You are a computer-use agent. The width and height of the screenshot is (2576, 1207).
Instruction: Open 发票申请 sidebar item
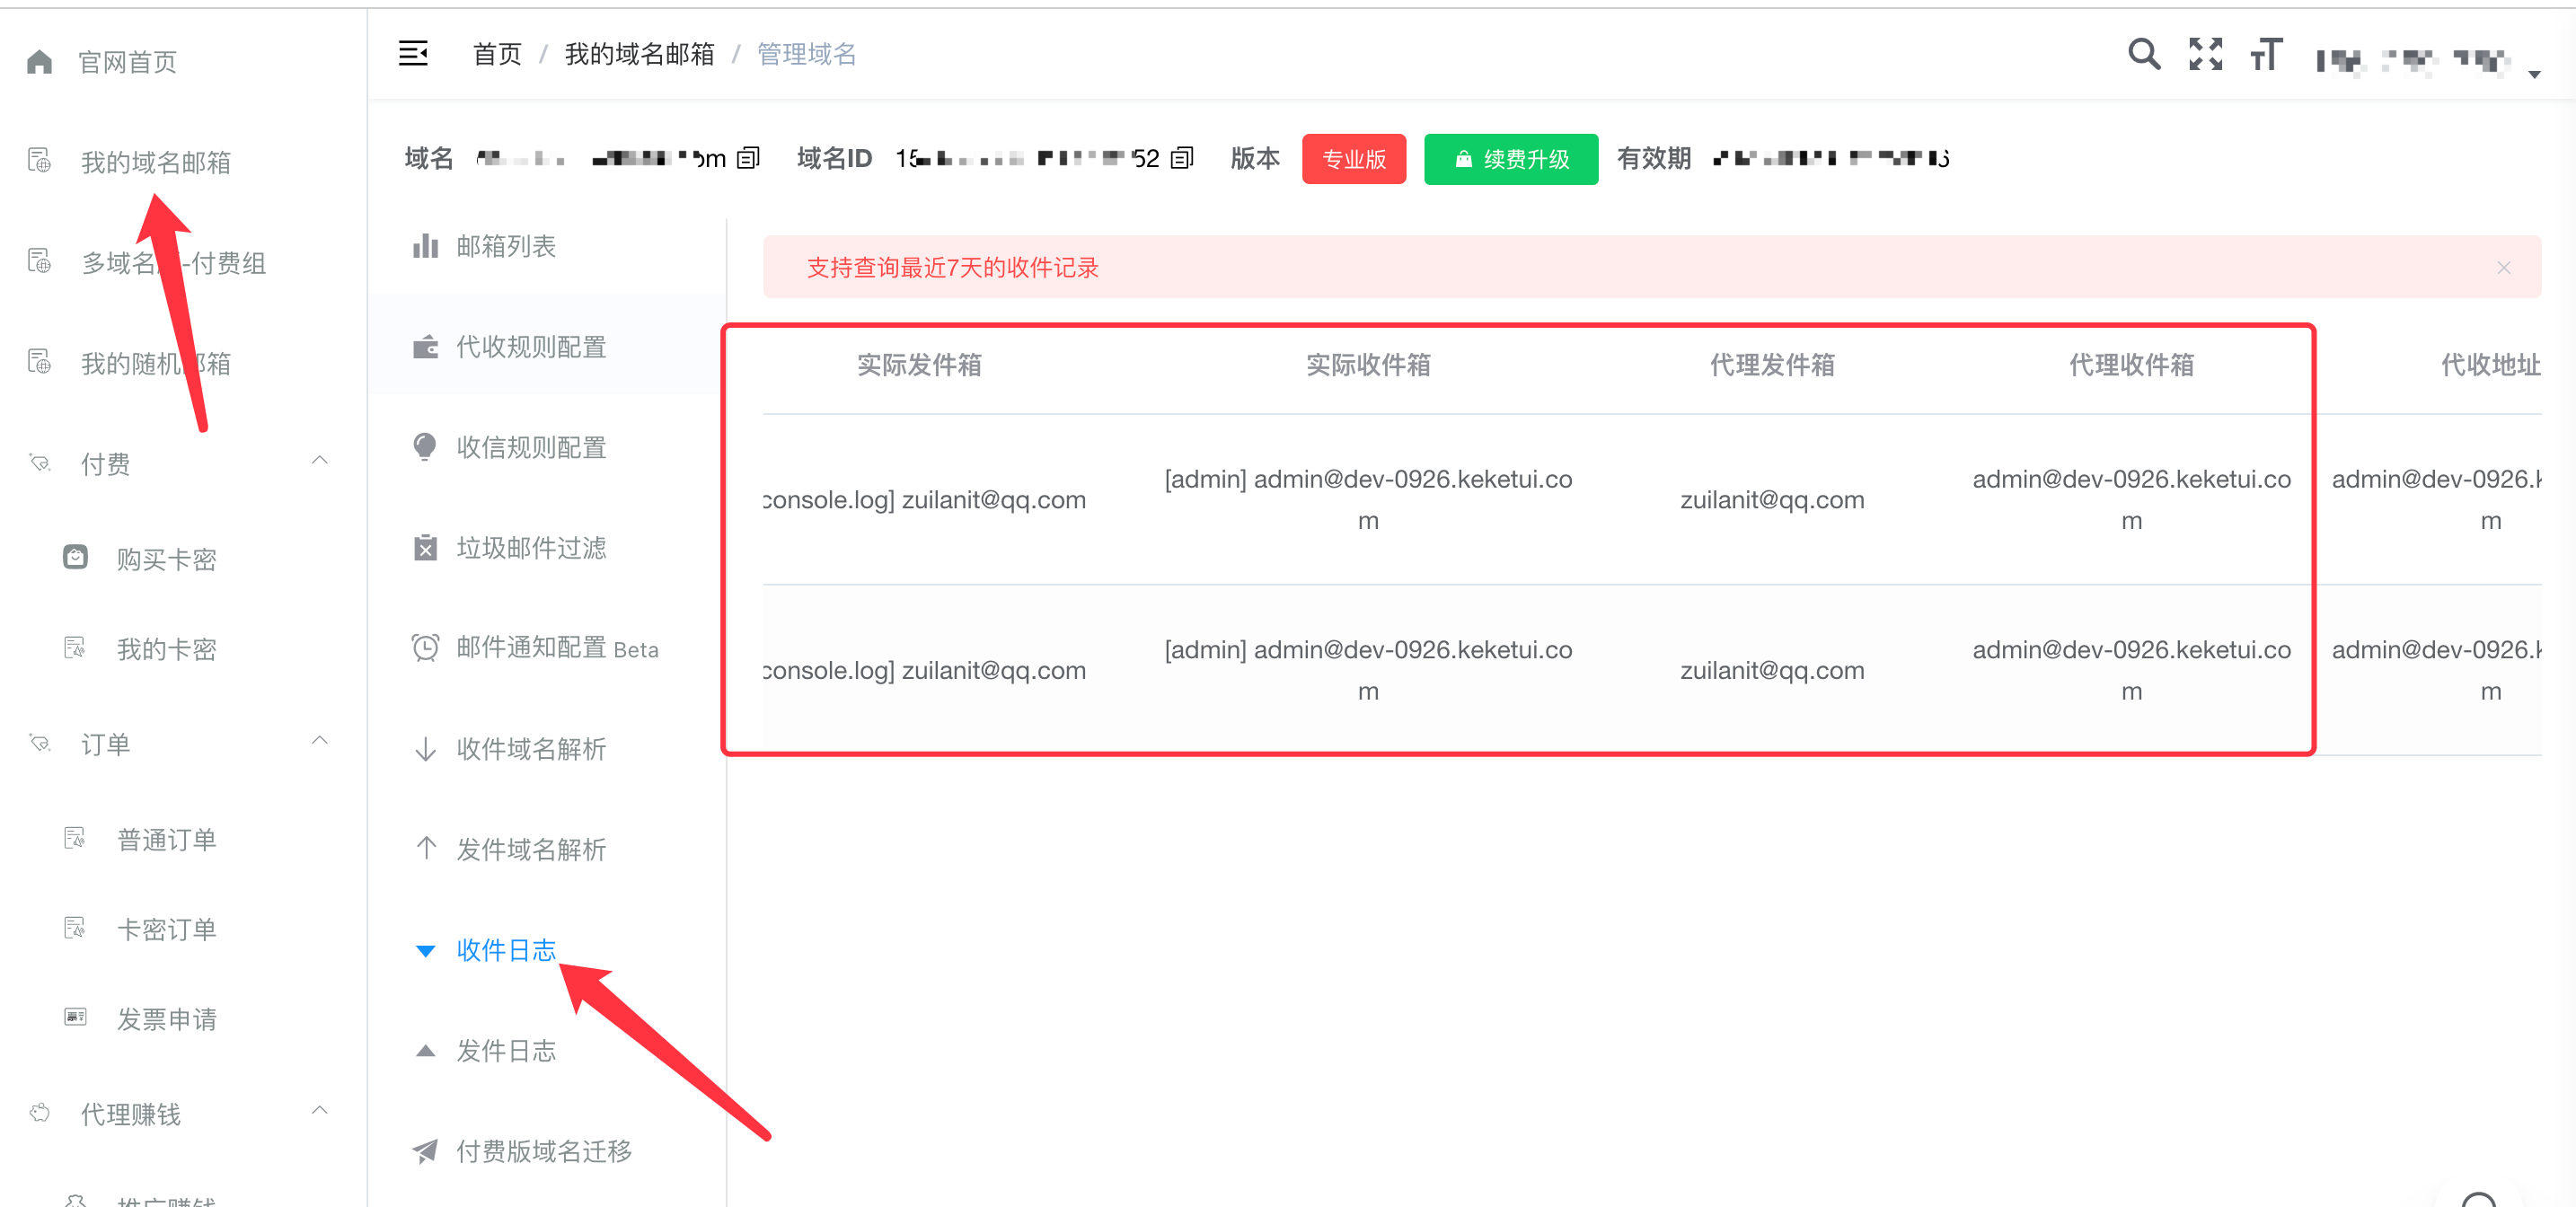166,1019
